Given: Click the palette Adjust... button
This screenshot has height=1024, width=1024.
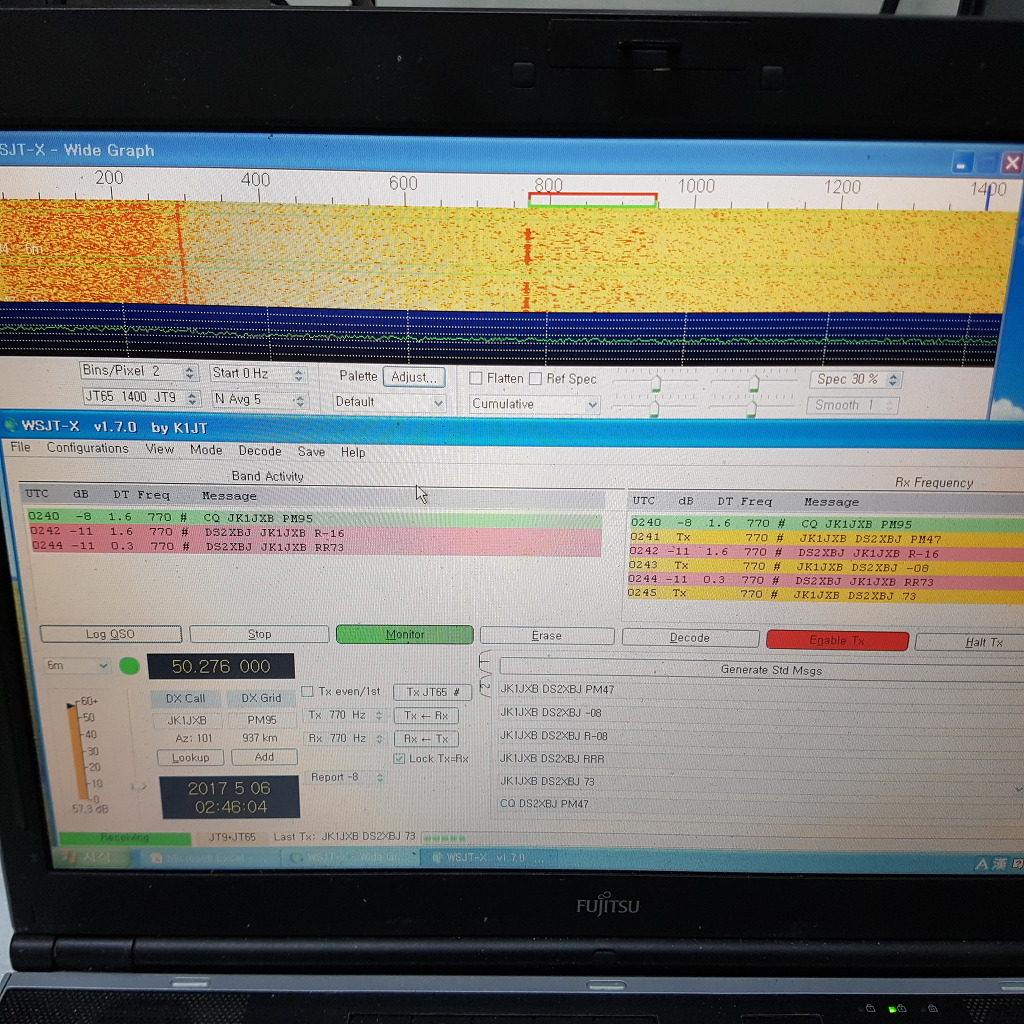Looking at the screenshot, I should [414, 377].
